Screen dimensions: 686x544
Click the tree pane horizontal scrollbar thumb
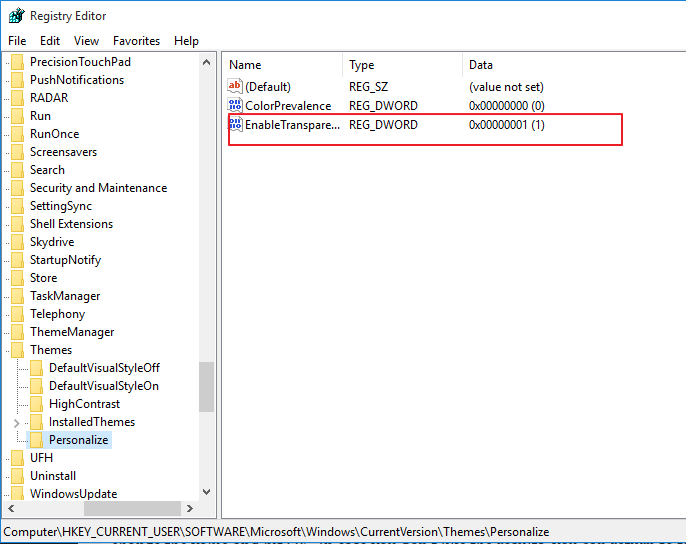click(x=132, y=508)
